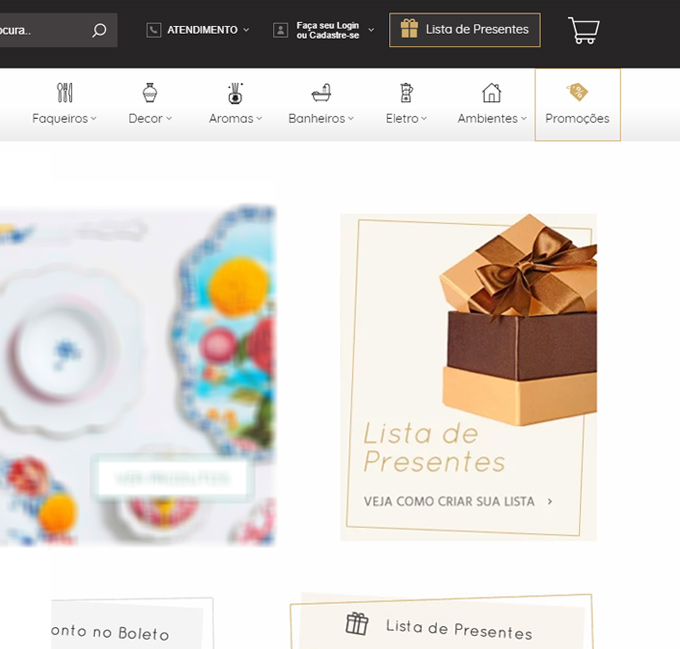Click into the search input field
Screen dimensions: 680x649
coord(44,30)
